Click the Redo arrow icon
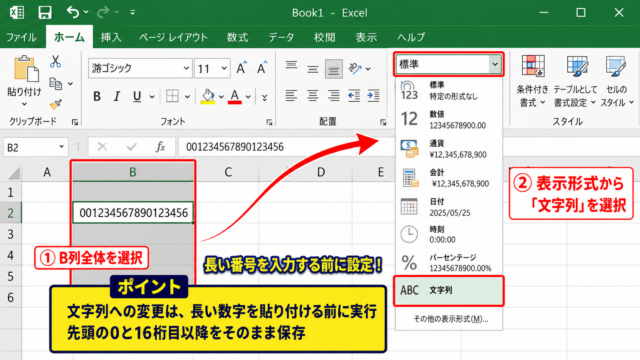Screen dimensions: 640x360 tap(103, 12)
